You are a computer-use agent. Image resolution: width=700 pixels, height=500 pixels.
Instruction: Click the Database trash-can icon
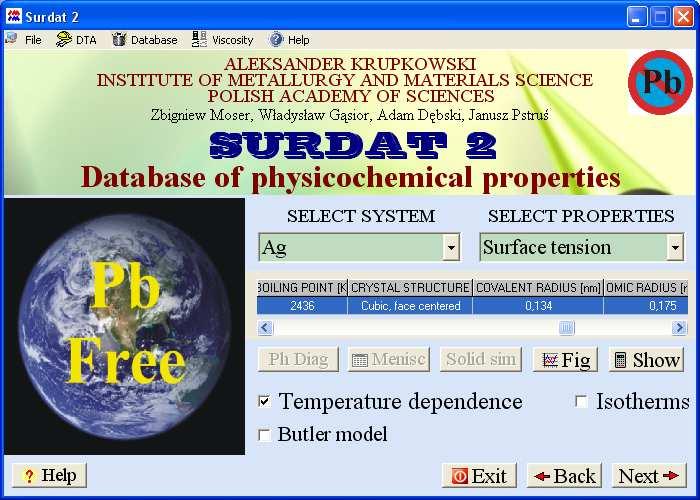(119, 39)
